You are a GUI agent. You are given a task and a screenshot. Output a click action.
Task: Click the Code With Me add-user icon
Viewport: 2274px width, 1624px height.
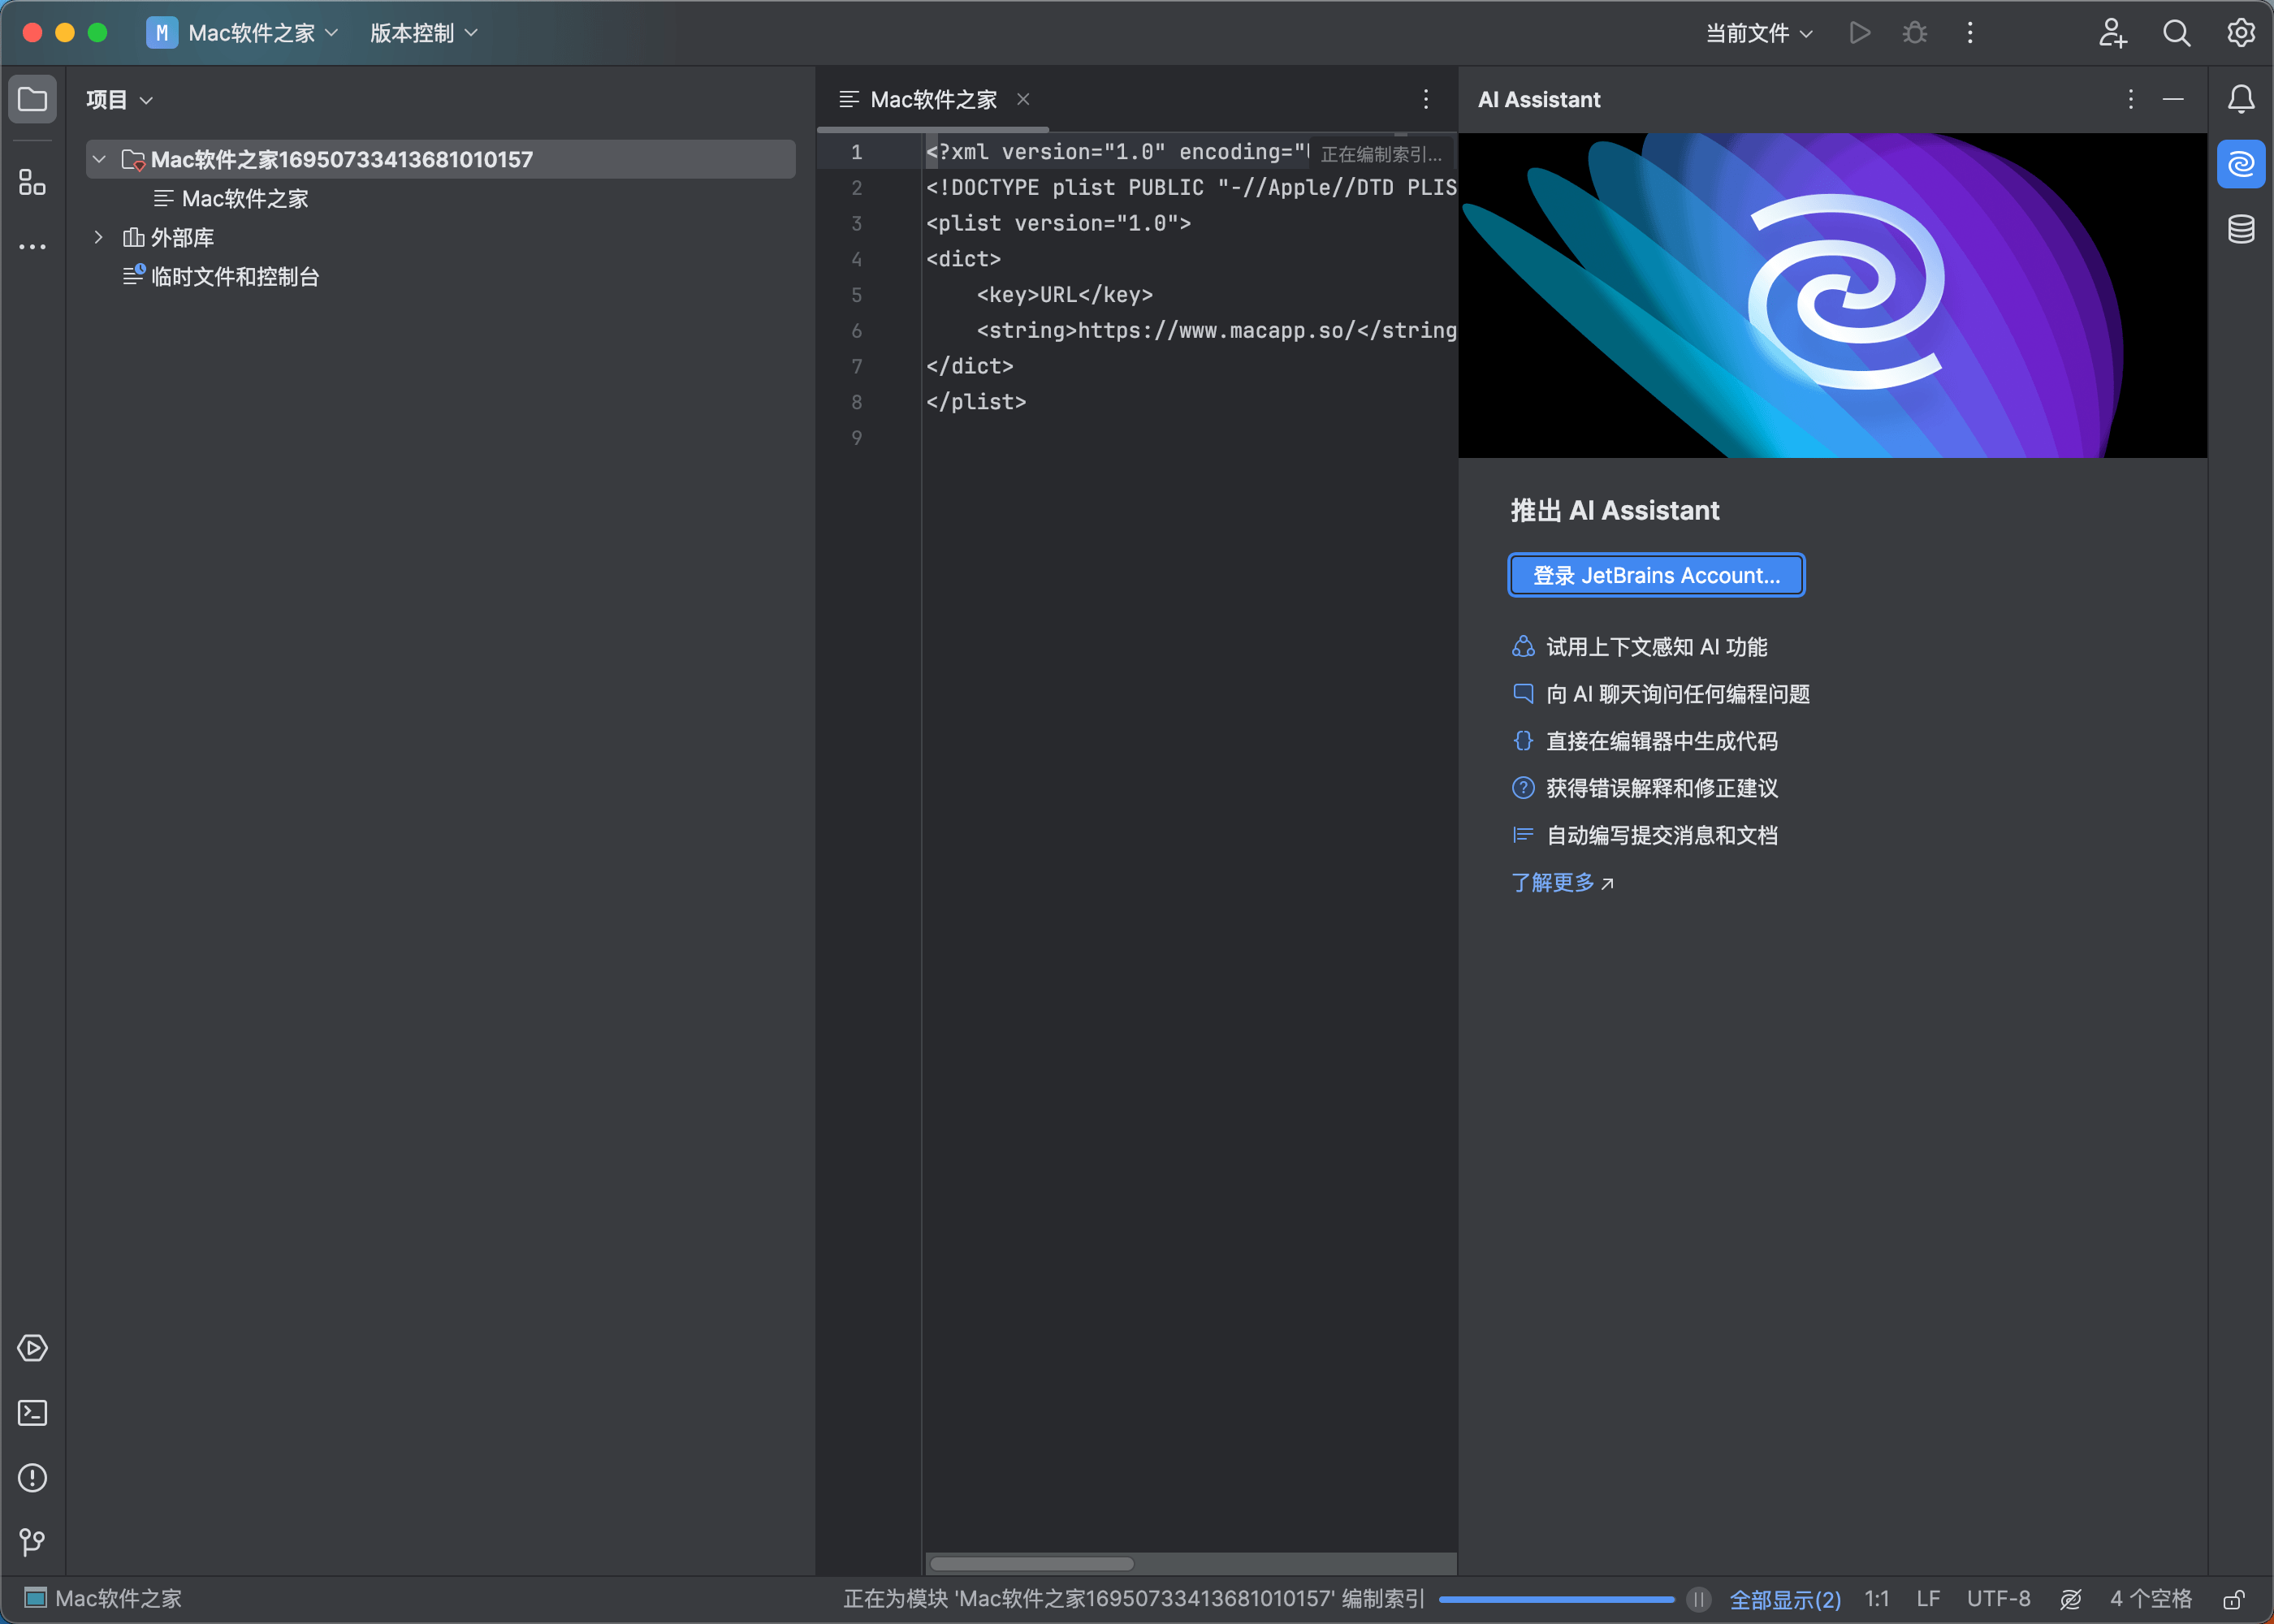click(2111, 33)
